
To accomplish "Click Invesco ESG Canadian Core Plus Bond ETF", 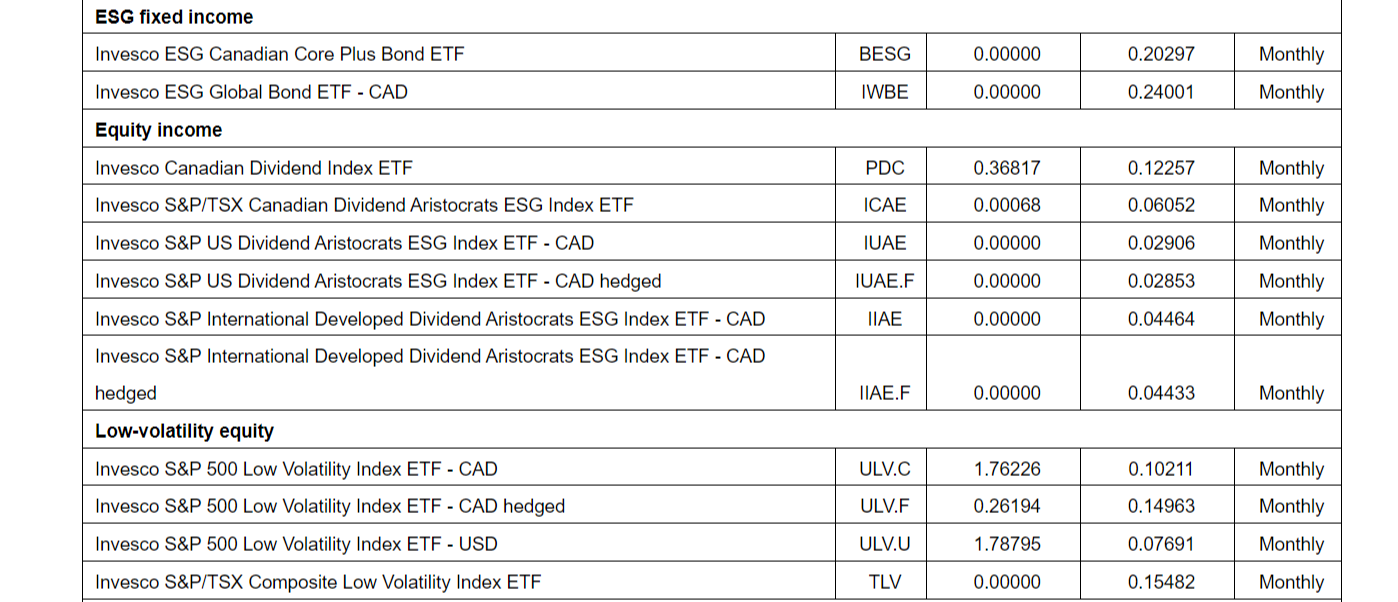I will pyautogui.click(x=280, y=54).
